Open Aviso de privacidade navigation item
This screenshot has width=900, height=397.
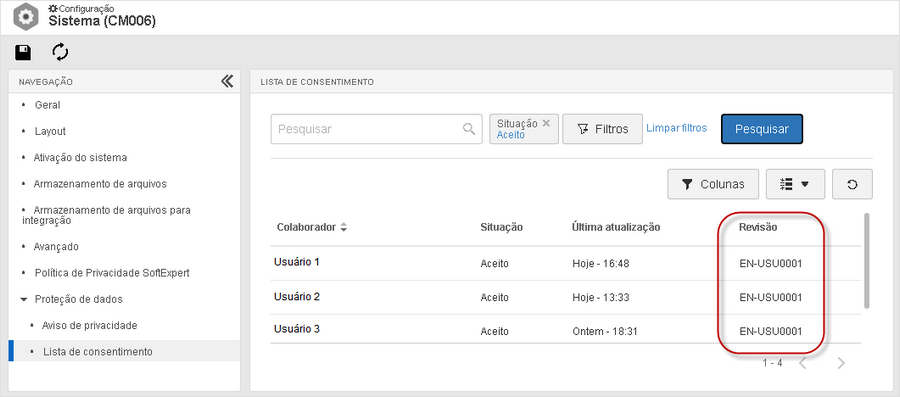[90, 325]
